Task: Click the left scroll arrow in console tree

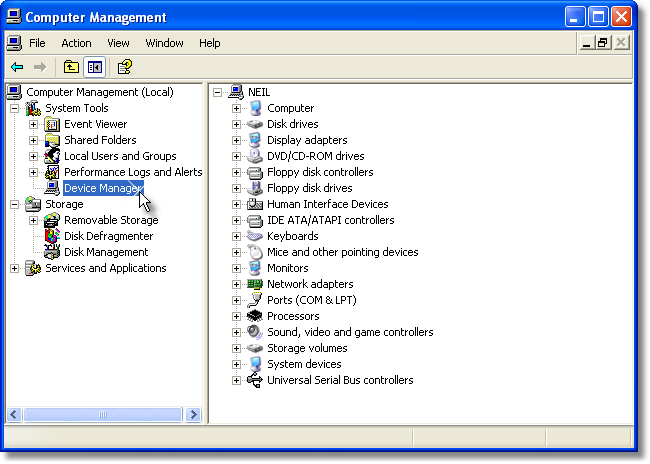Action: click(14, 414)
